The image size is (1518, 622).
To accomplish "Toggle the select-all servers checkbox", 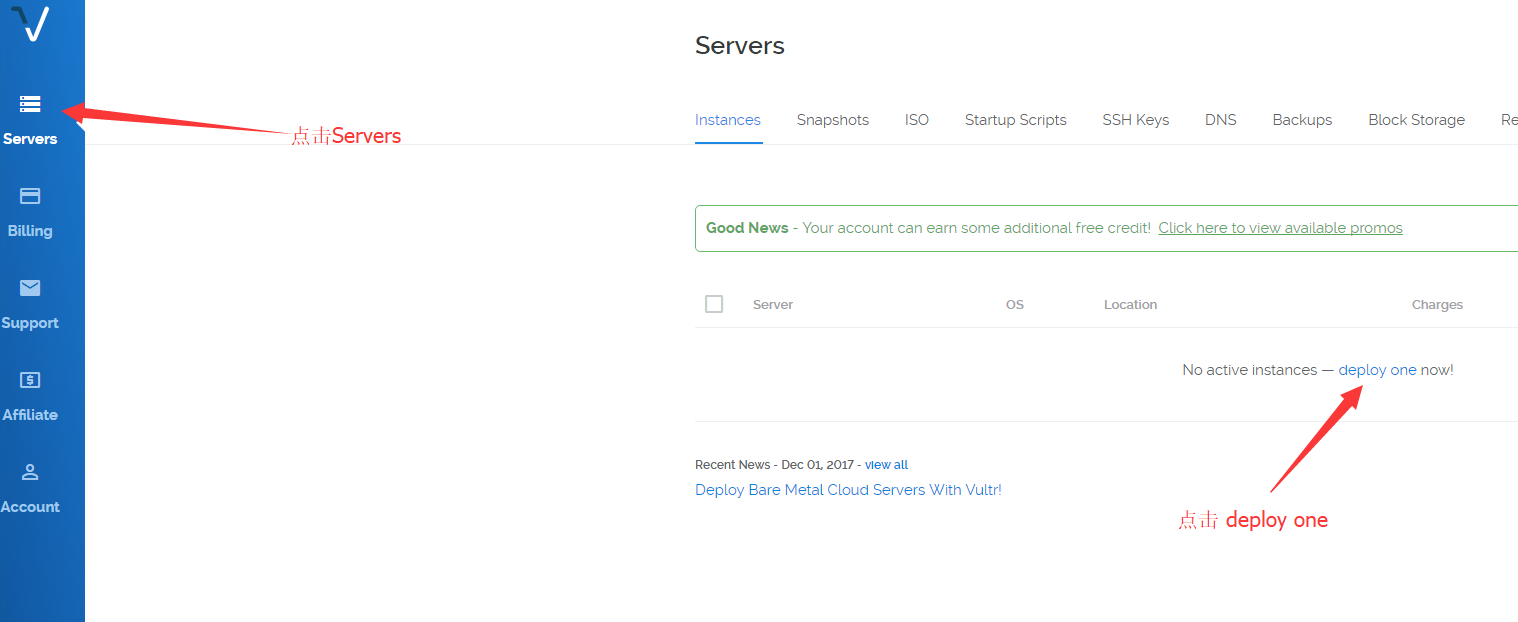I will coord(714,303).
